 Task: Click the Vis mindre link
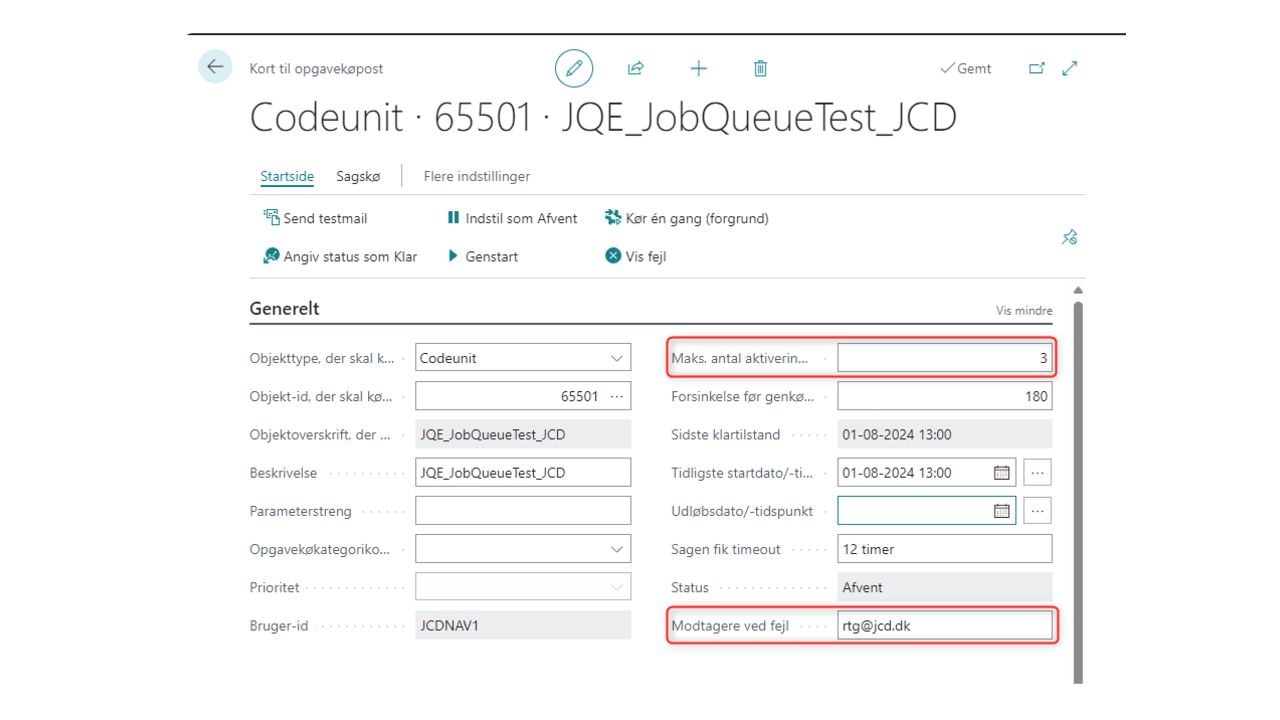pyautogui.click(x=1024, y=311)
